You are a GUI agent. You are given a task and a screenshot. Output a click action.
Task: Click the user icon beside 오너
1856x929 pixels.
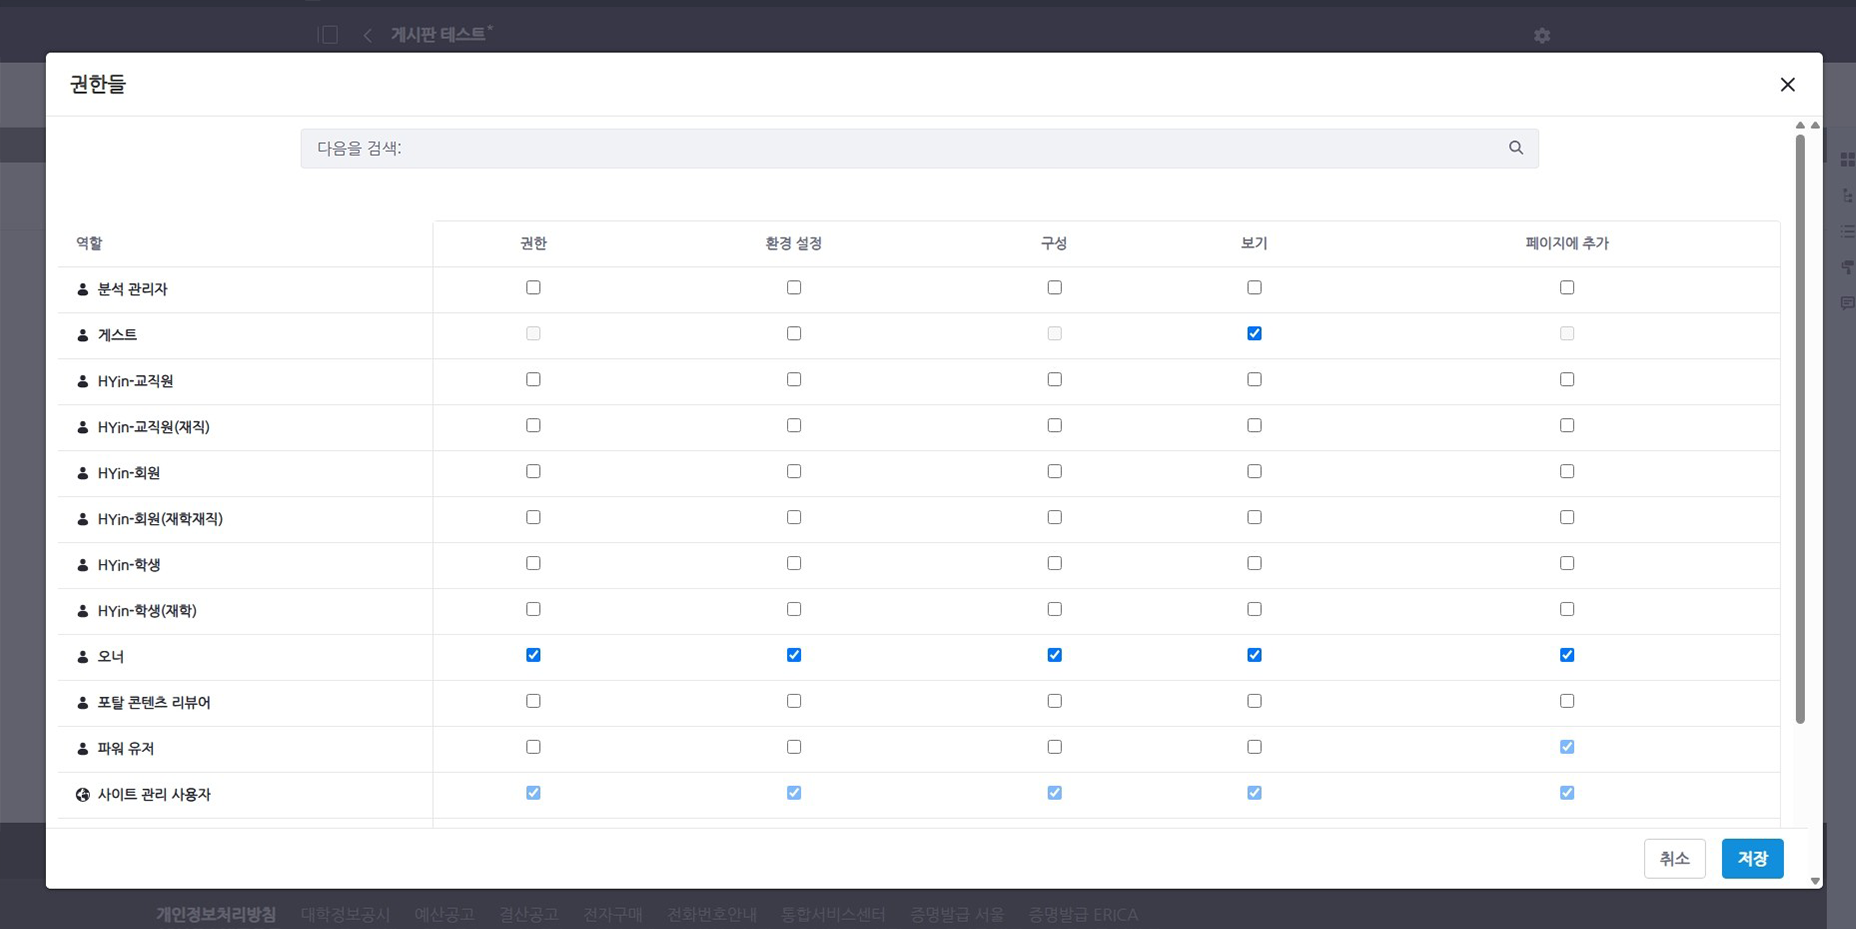(x=83, y=657)
